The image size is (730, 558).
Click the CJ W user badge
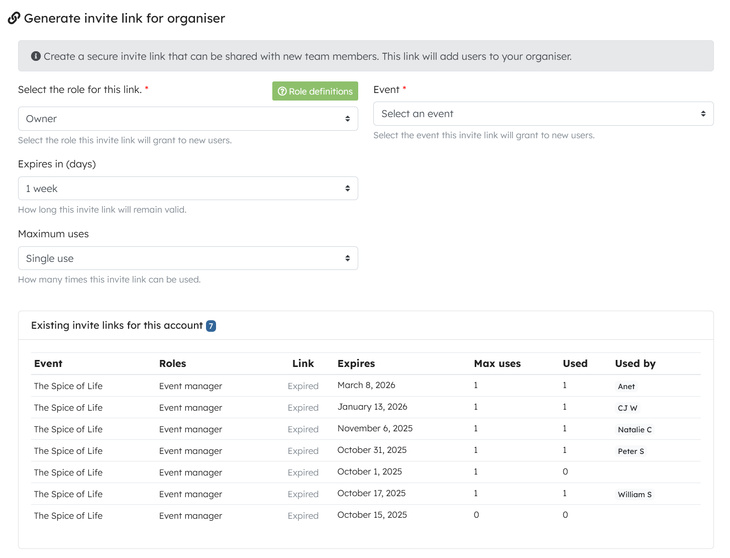click(627, 408)
